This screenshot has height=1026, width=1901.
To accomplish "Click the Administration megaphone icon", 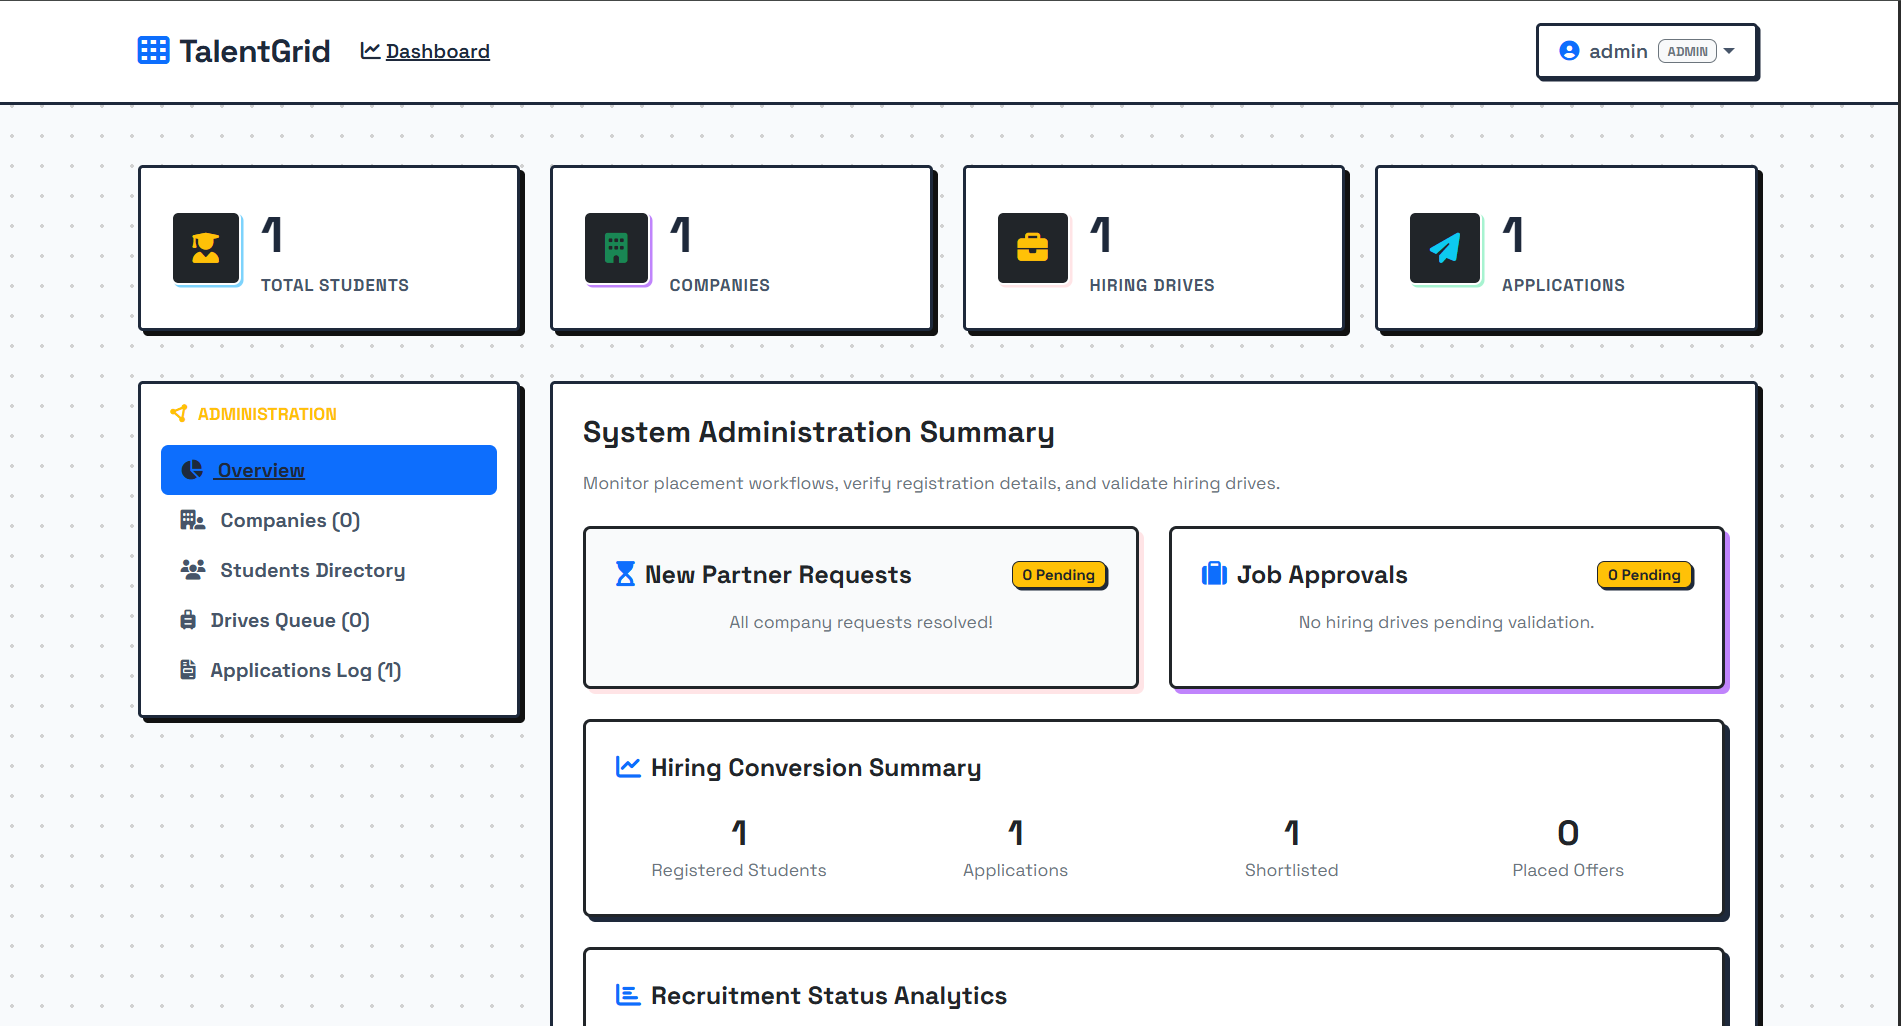I will click(x=179, y=413).
